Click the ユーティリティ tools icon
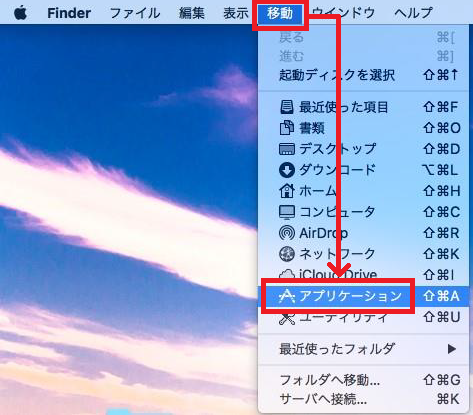Image resolution: width=473 pixels, height=415 pixels. click(x=286, y=318)
